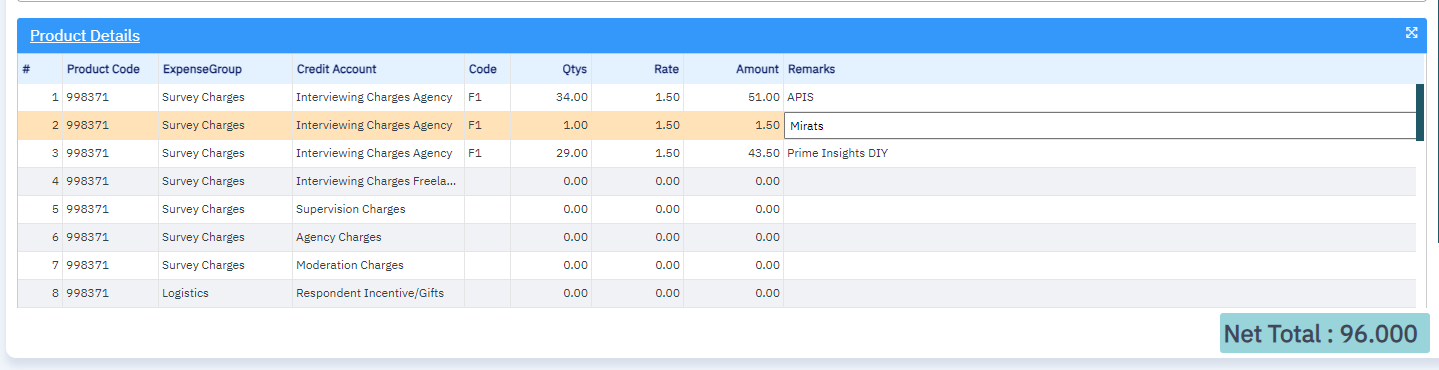This screenshot has height=370, width=1439.
Task: Sort by the Product Code column header
Action: 103,69
